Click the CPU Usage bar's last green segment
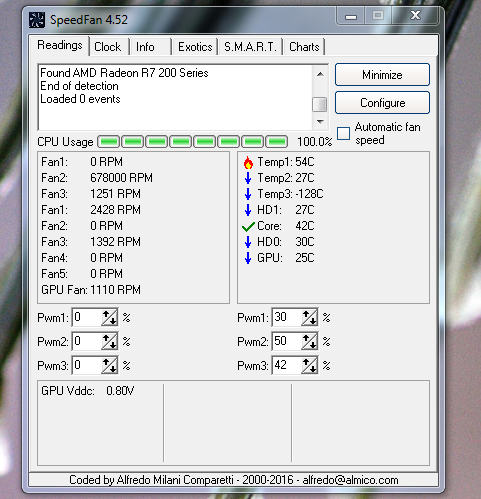This screenshot has width=481, height=499. (x=277, y=142)
